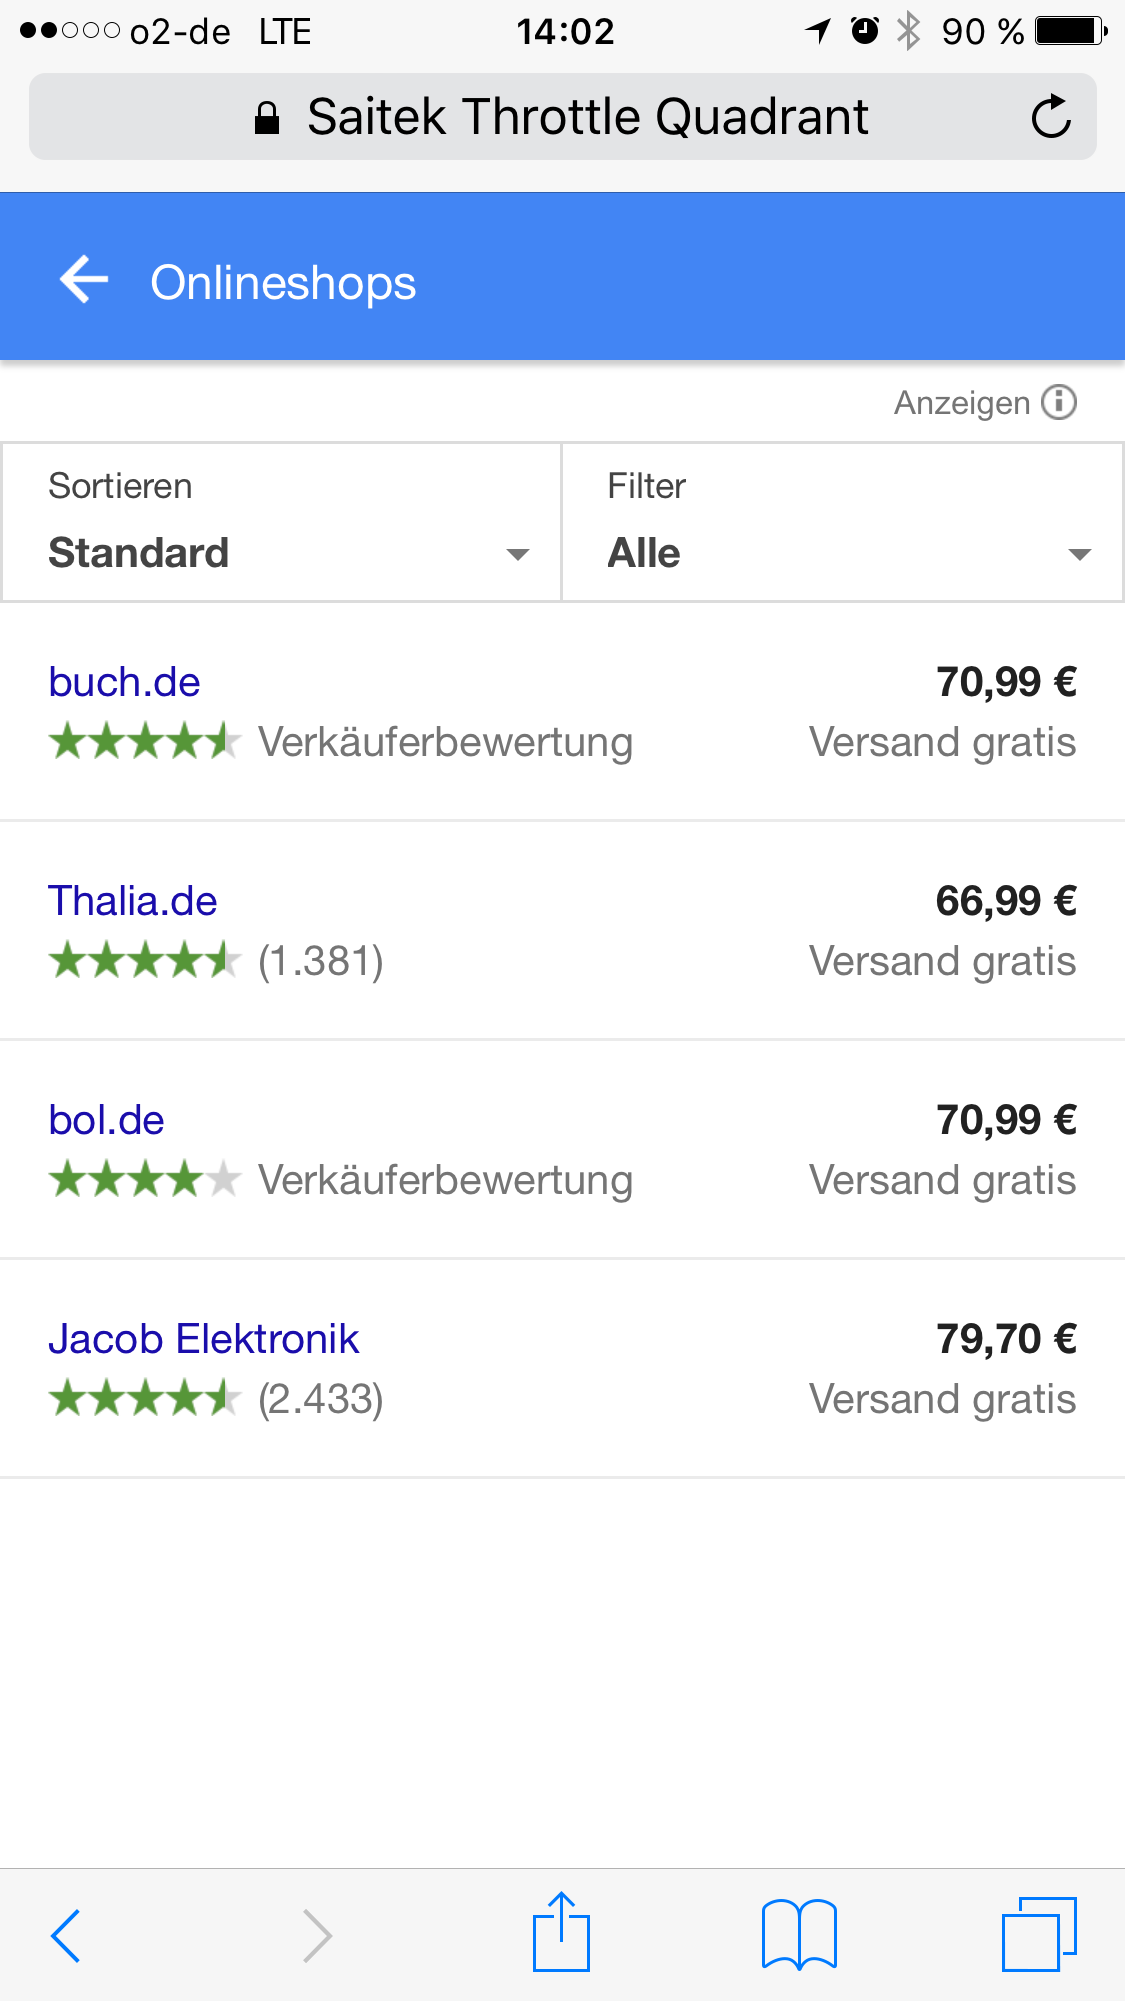
Task: Open the buch.de shop link
Action: pyautogui.click(x=125, y=682)
